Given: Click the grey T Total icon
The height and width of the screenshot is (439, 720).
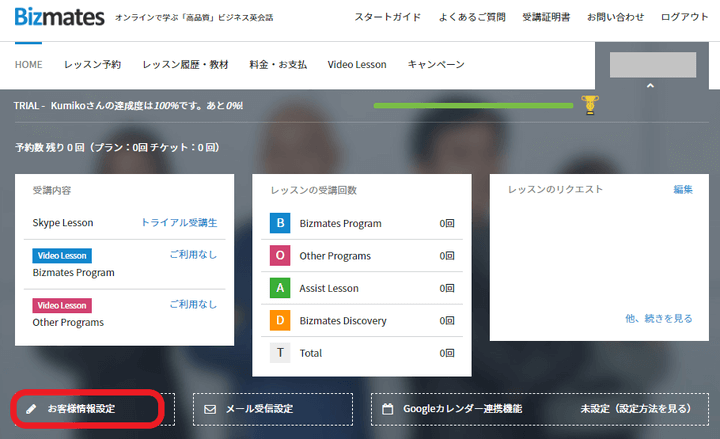Looking at the screenshot, I should (280, 353).
